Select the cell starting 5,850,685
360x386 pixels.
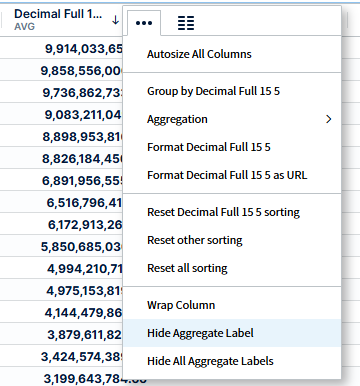[61, 247]
